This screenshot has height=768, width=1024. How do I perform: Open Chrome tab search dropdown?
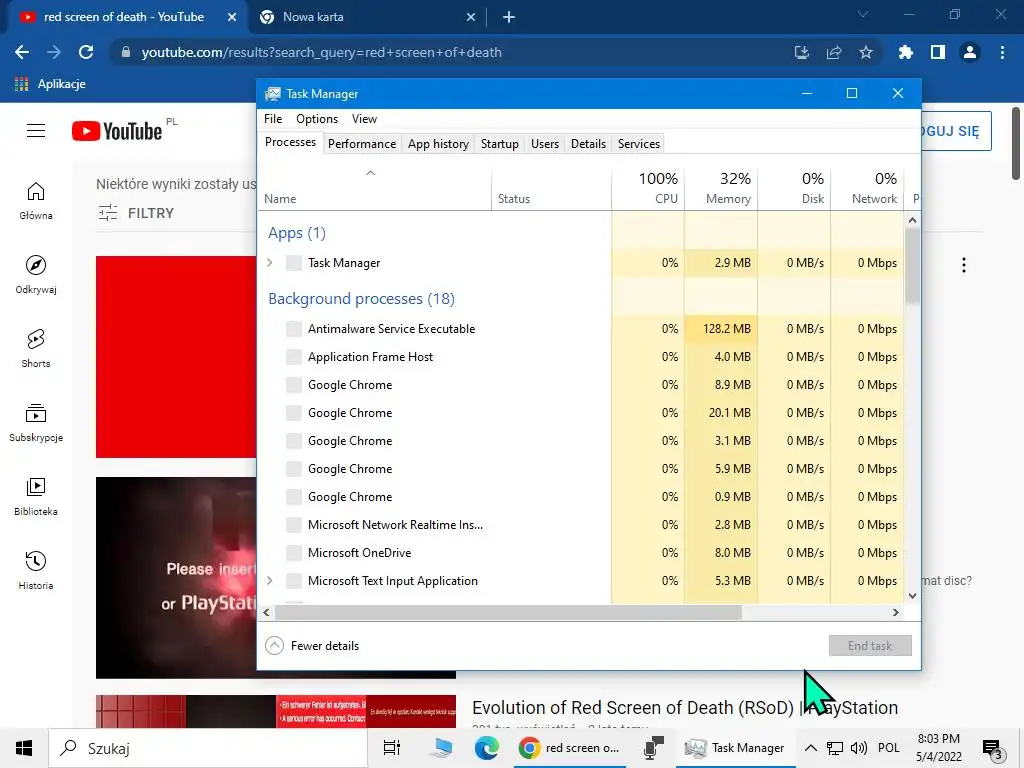[863, 14]
